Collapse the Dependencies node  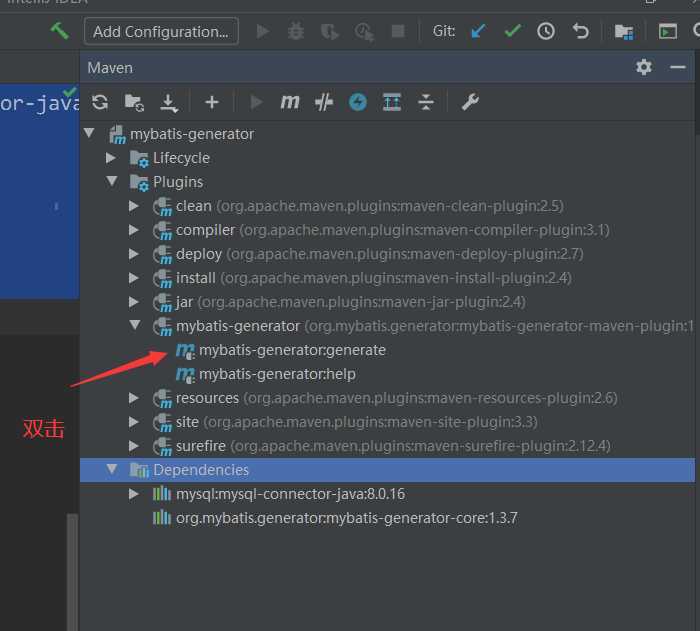click(112, 468)
